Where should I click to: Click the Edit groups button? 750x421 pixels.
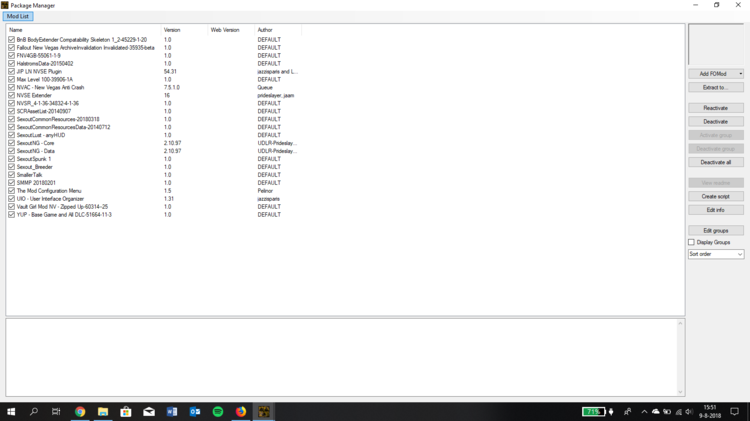point(716,230)
